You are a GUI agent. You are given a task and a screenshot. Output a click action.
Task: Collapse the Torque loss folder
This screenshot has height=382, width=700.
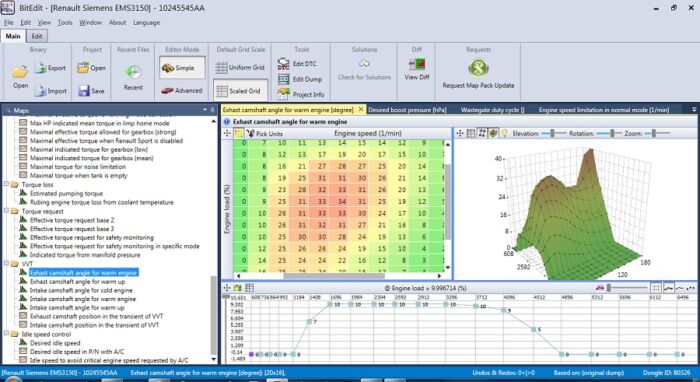point(7,184)
